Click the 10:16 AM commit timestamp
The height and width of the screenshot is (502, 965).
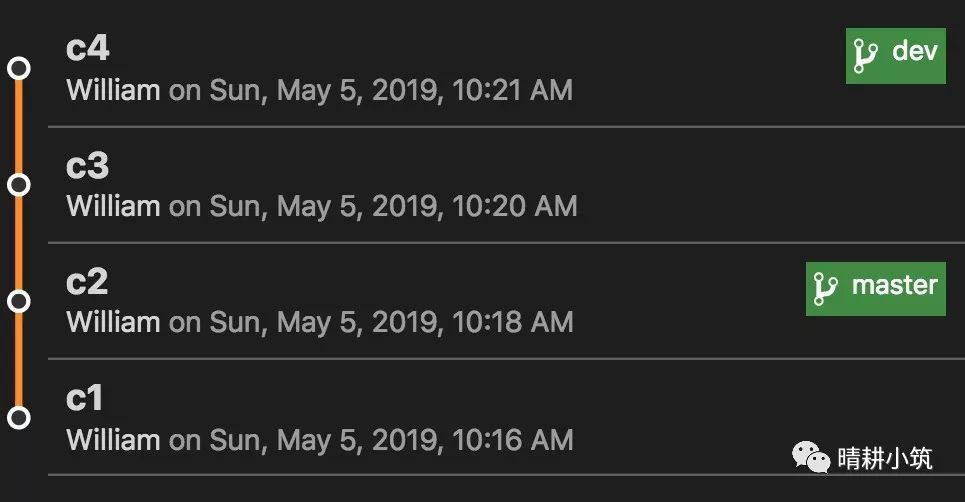pyautogui.click(x=513, y=440)
